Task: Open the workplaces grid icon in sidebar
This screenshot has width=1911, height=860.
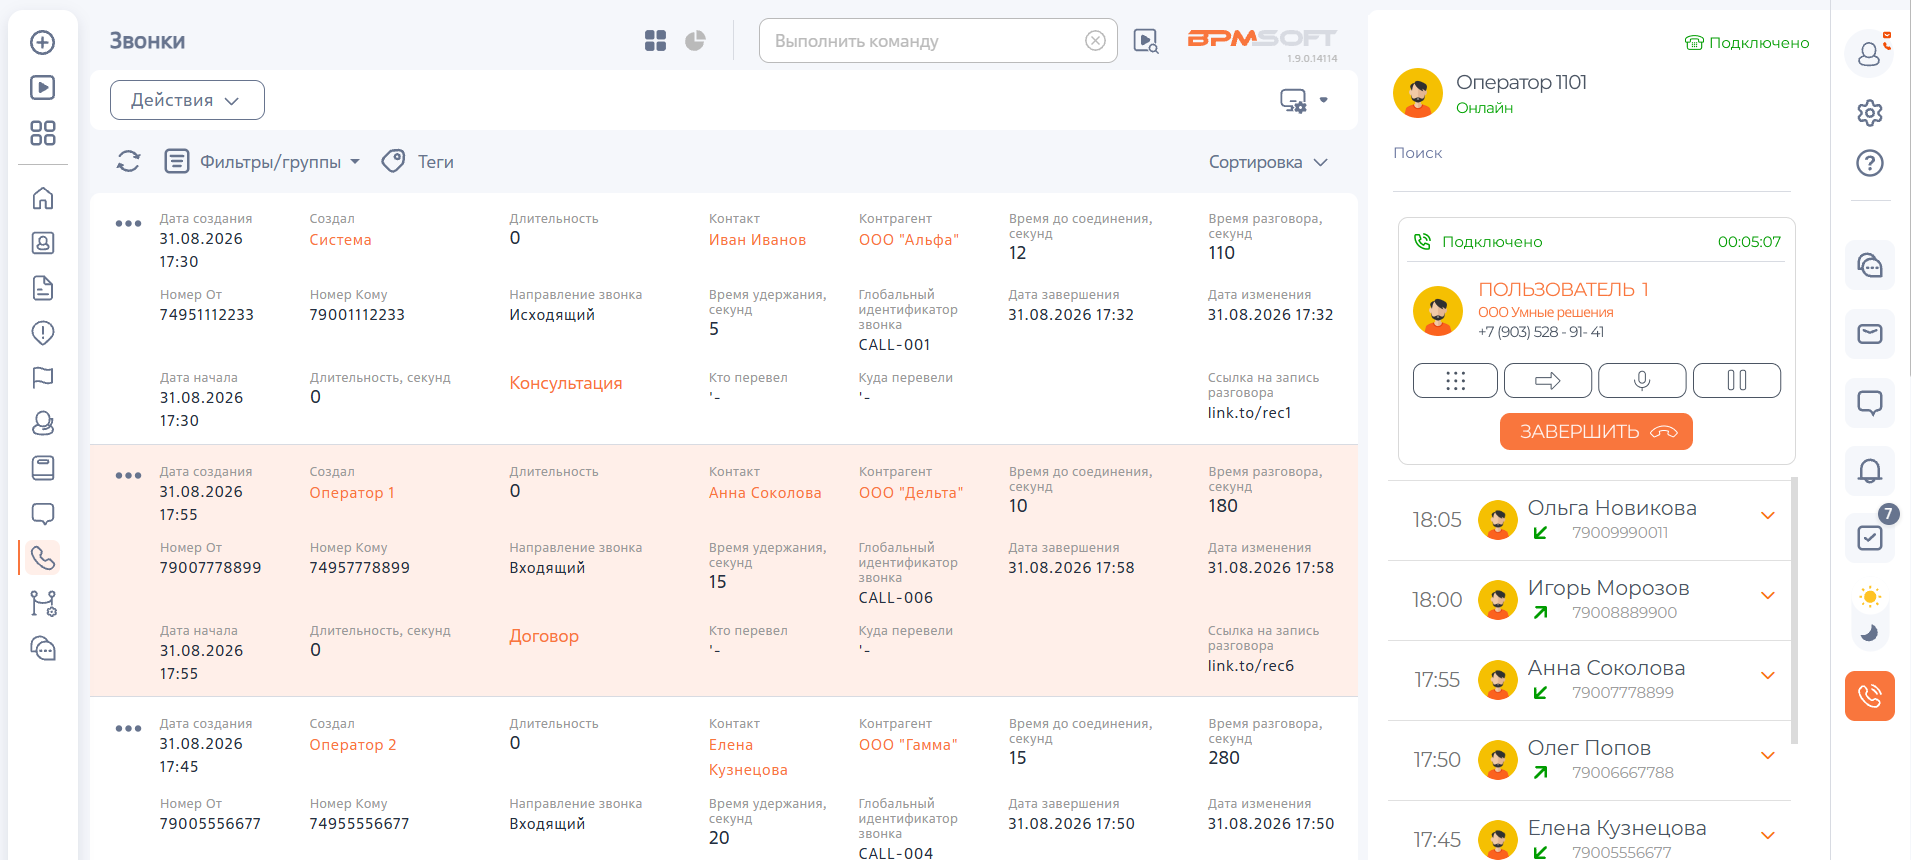Action: (43, 133)
